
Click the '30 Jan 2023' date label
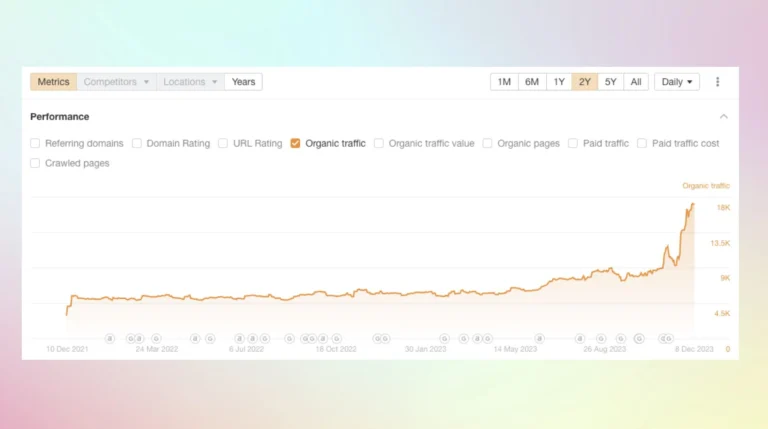click(426, 349)
